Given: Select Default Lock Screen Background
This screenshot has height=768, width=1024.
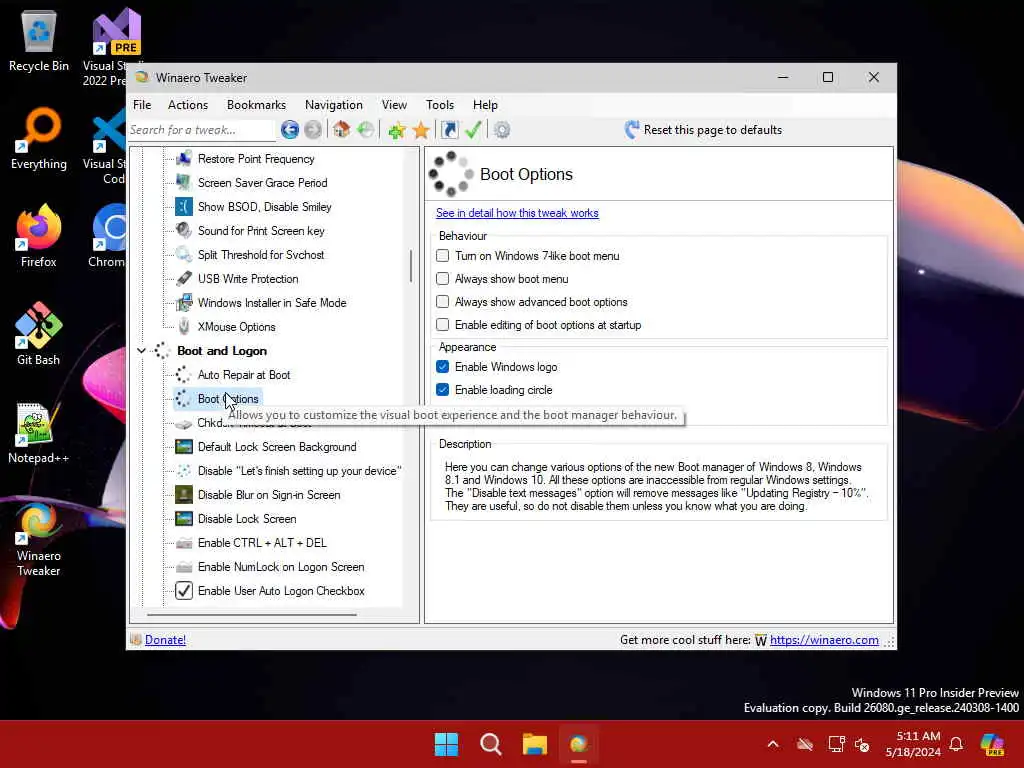Looking at the screenshot, I should click(277, 447).
